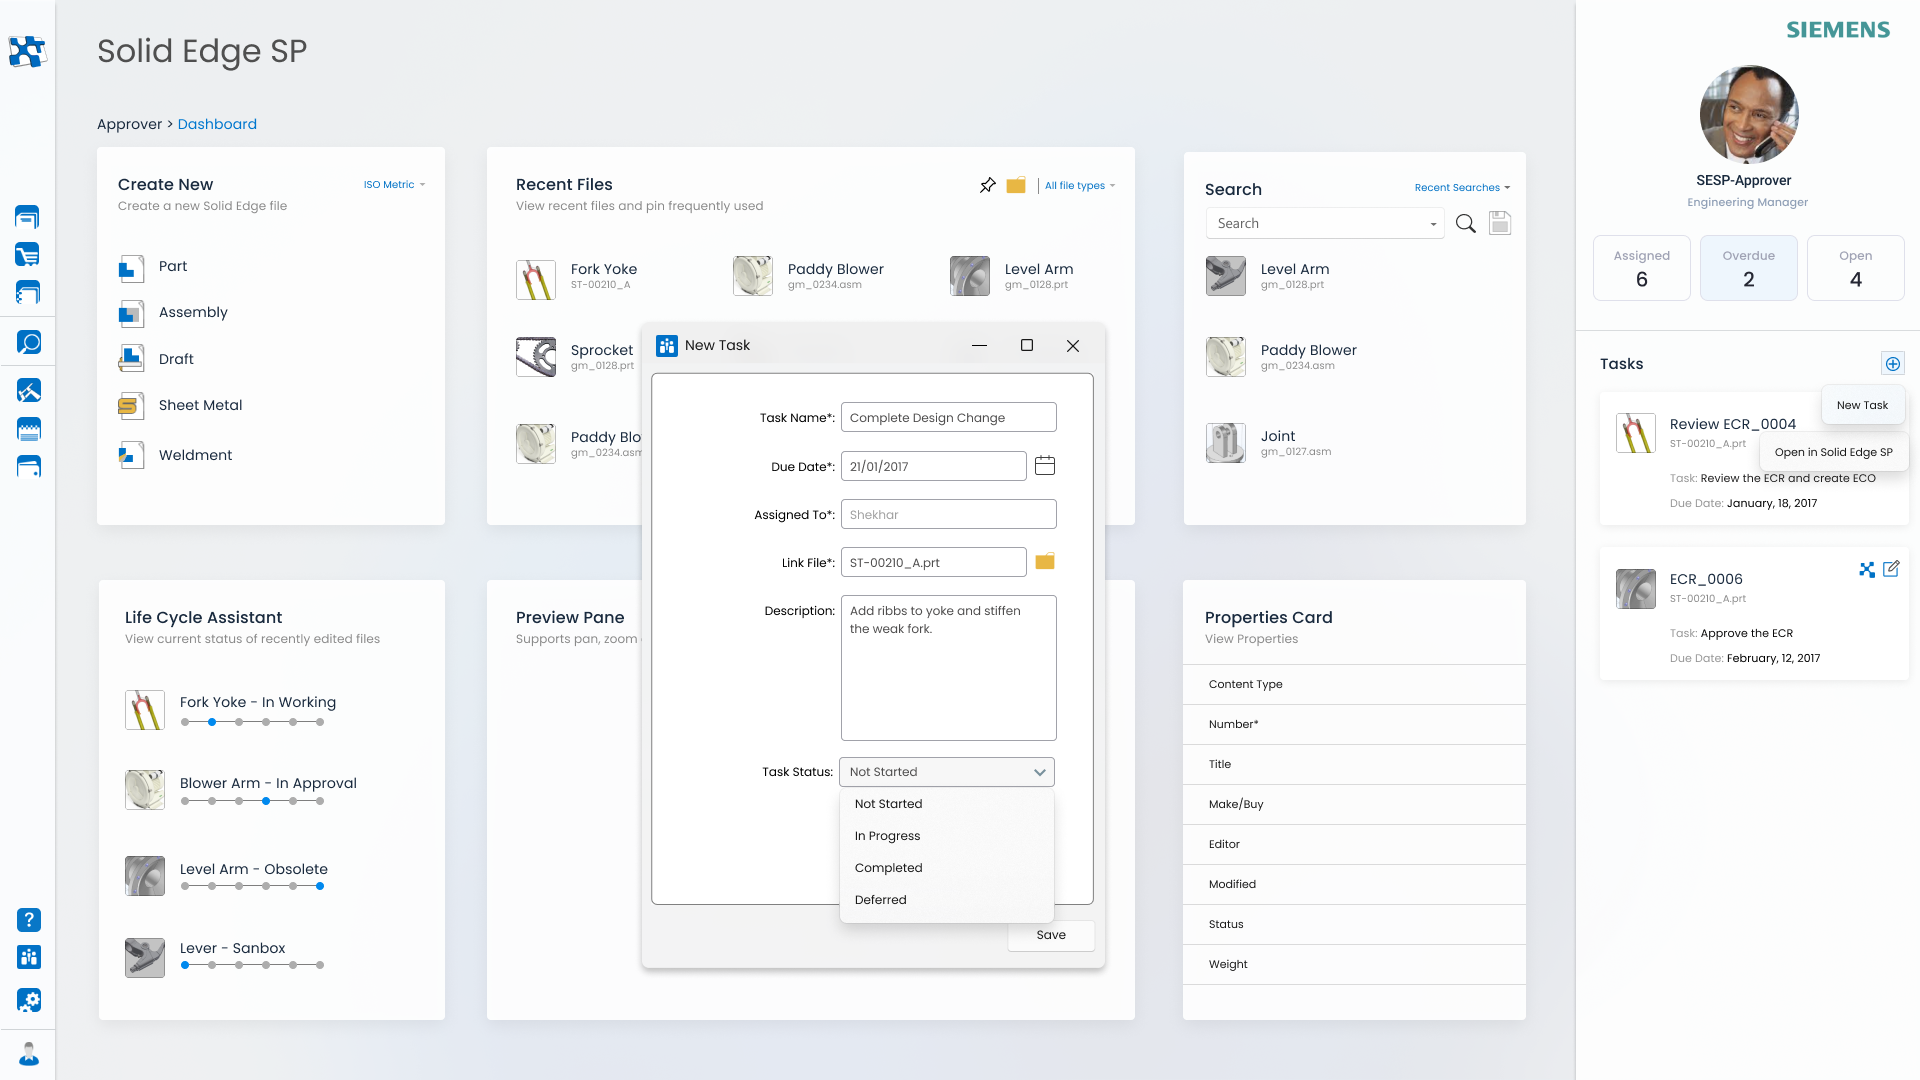The image size is (1920, 1080).
Task: Select Deferred status option
Action: coord(946,900)
